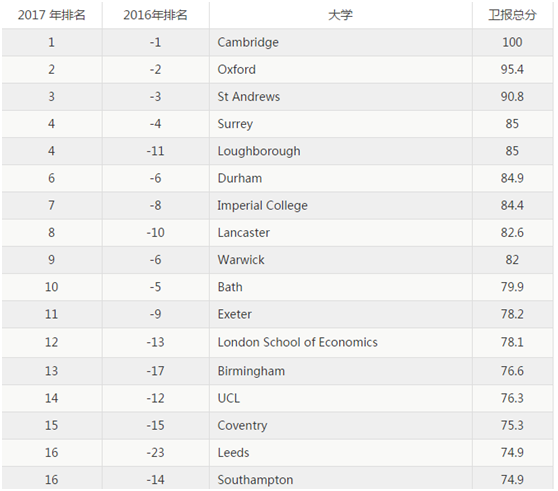Select the Cambridge university name
The height and width of the screenshot is (491, 558).
(x=248, y=42)
